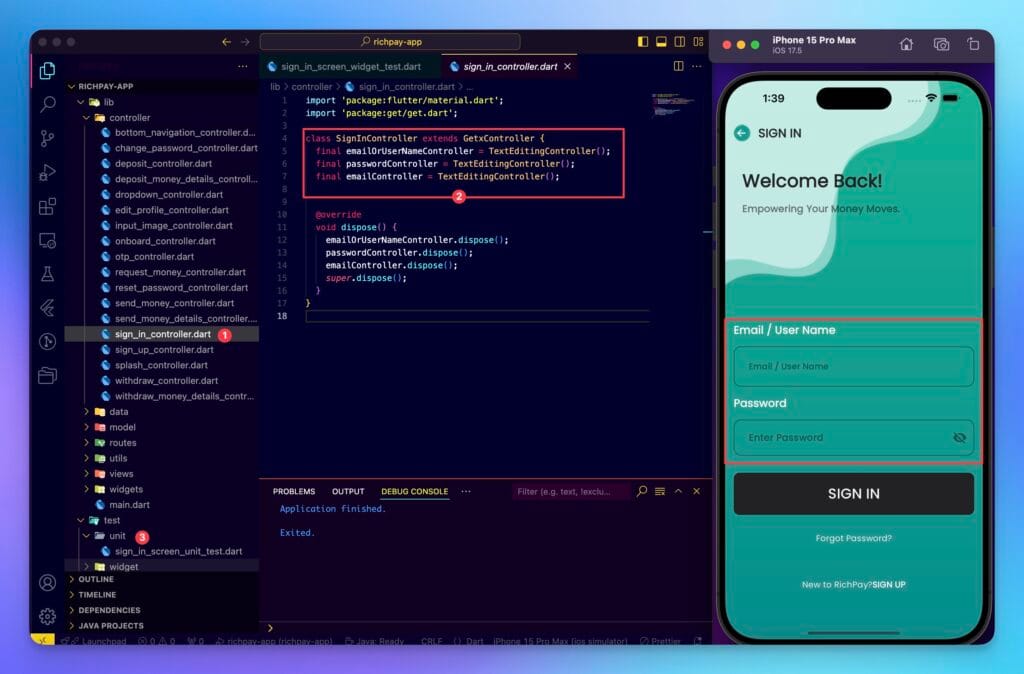Screen dimensions: 1024x674
Task: Open the Source Control view
Action: [47, 138]
